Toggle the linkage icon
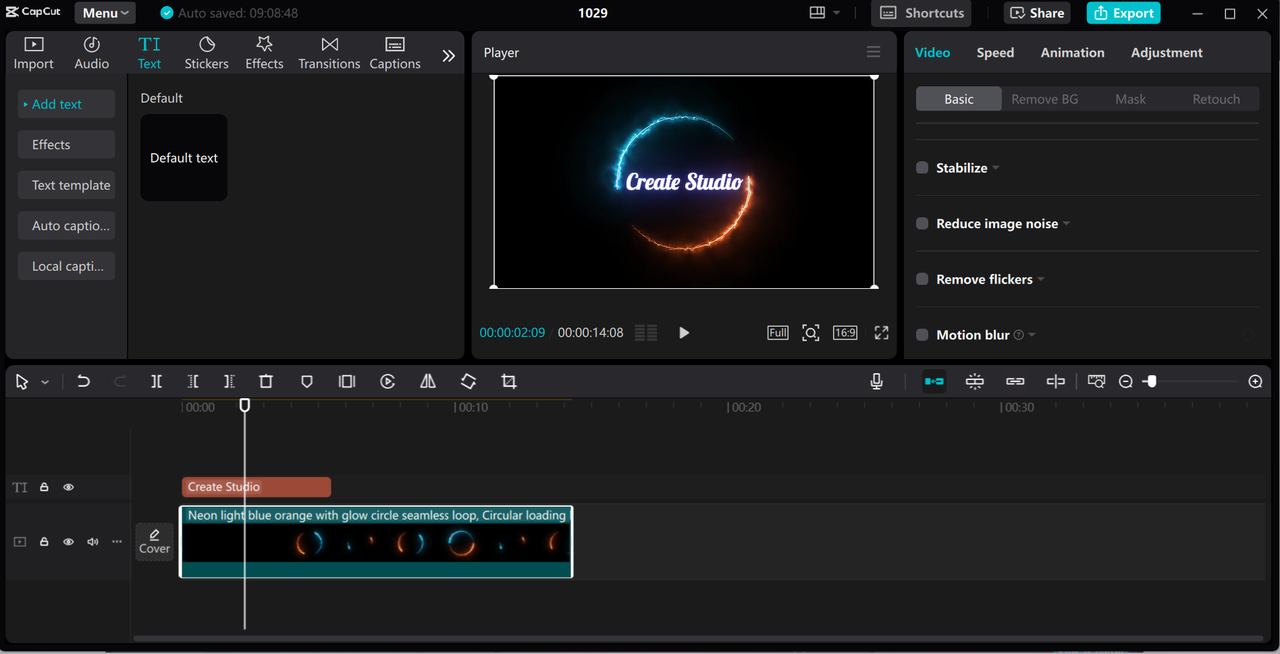The height and width of the screenshot is (654, 1280). click(x=1015, y=381)
